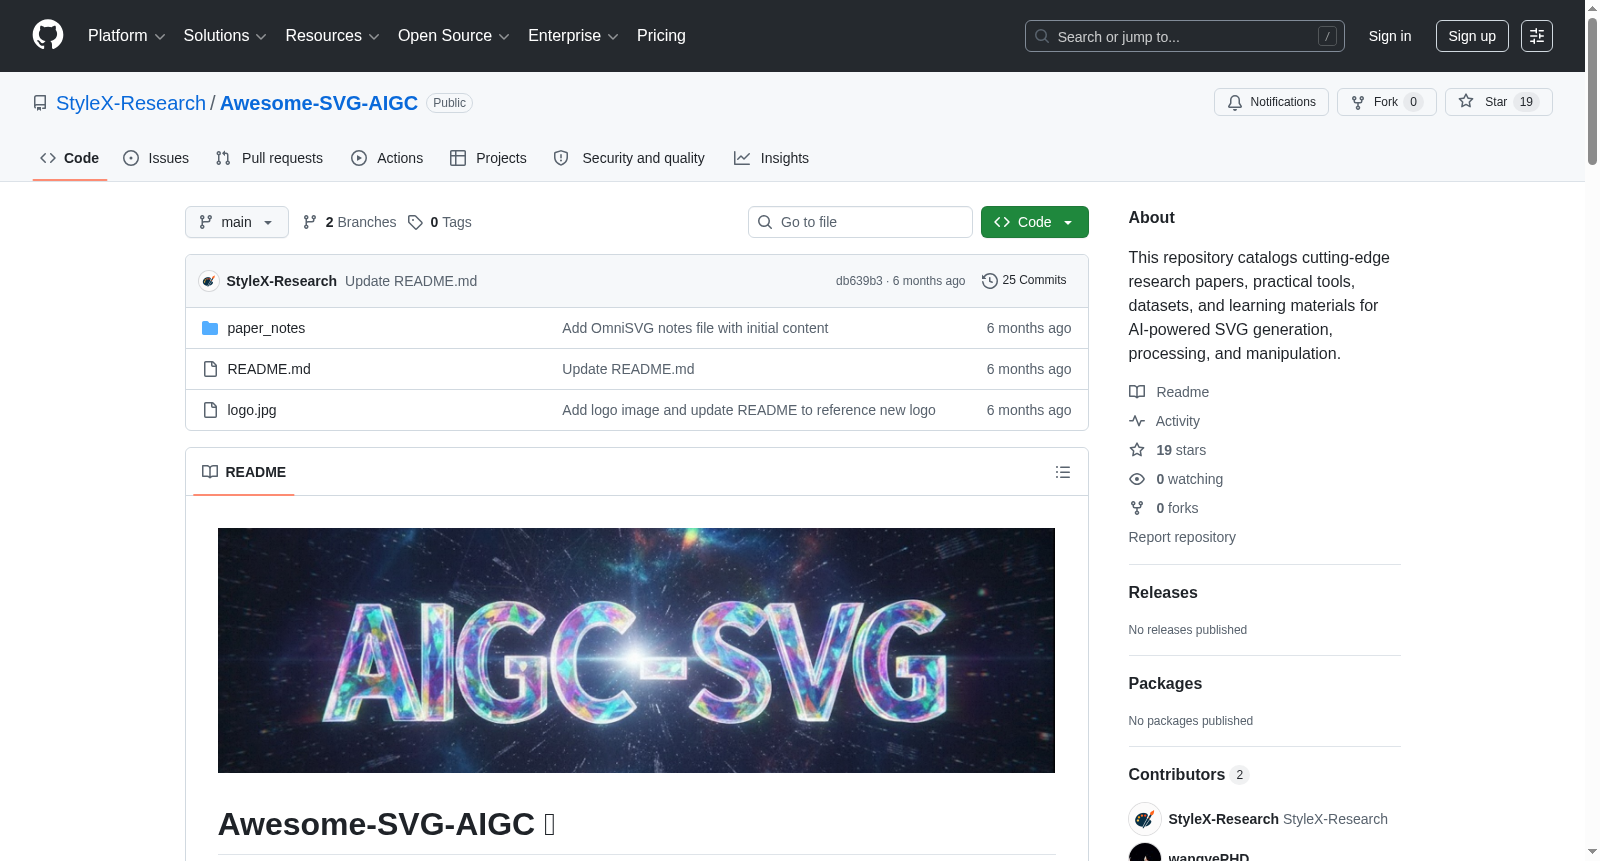Click the logo.jpg file icon
1600x861 pixels.
tap(210, 410)
